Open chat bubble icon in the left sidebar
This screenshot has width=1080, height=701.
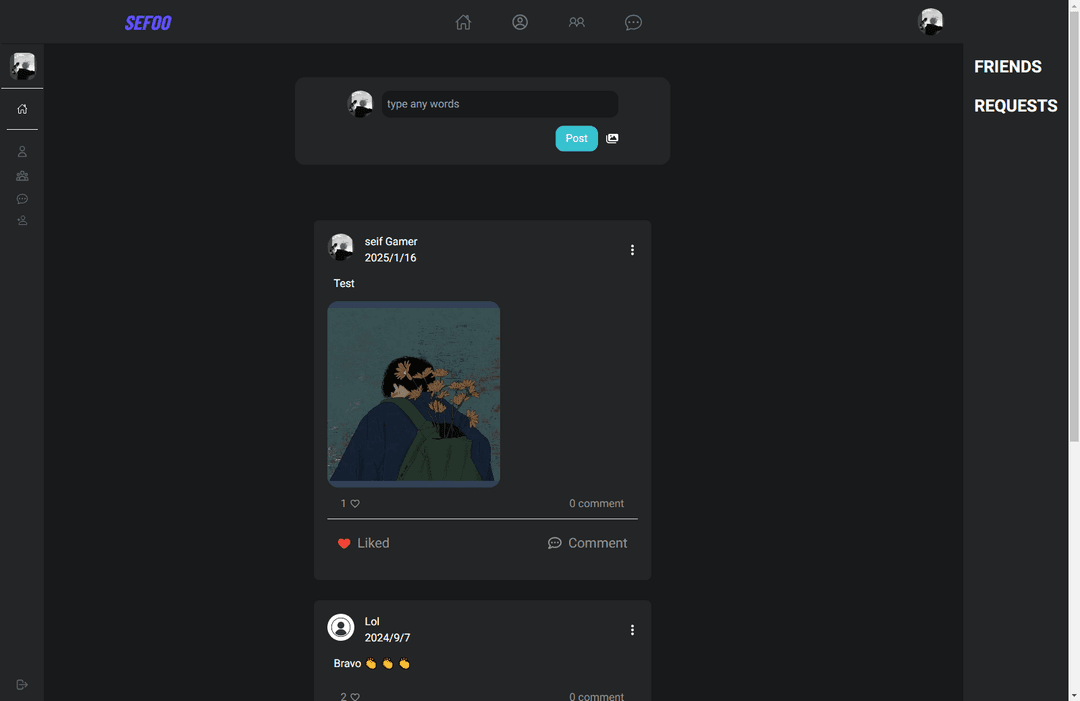pyautogui.click(x=22, y=199)
